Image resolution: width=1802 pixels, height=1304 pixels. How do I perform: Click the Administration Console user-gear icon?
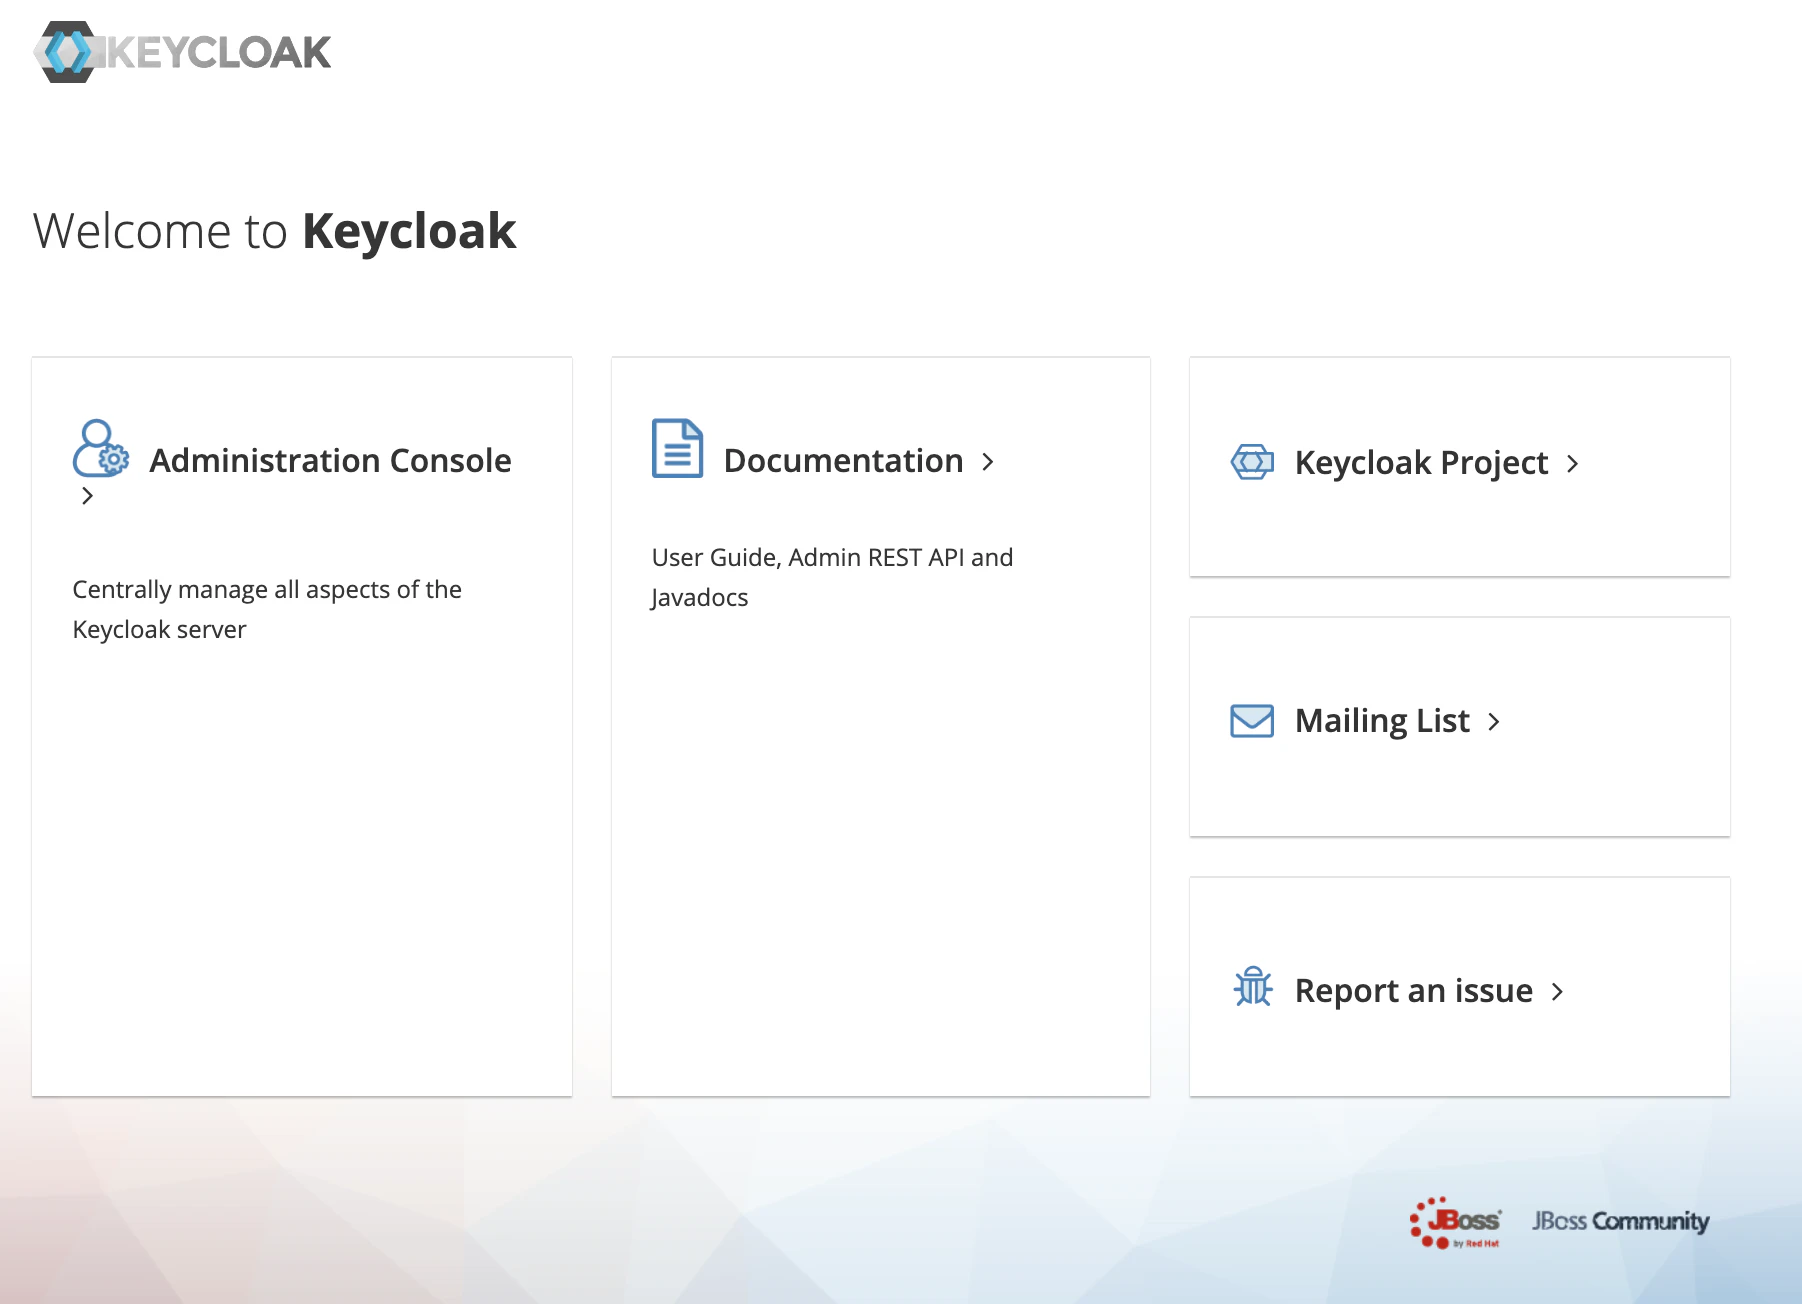[101, 448]
